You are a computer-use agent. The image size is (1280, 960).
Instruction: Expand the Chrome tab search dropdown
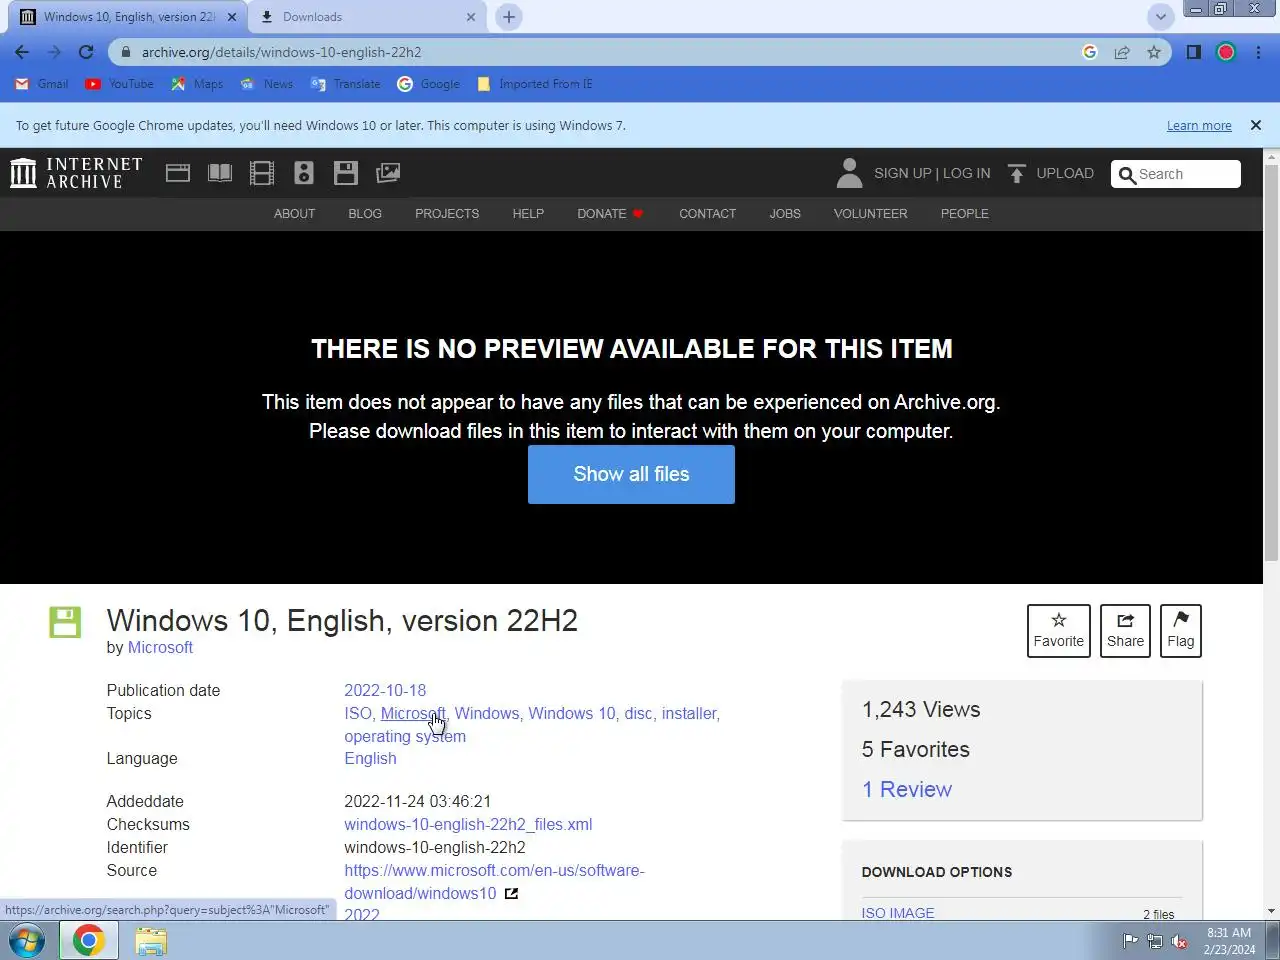(x=1161, y=17)
